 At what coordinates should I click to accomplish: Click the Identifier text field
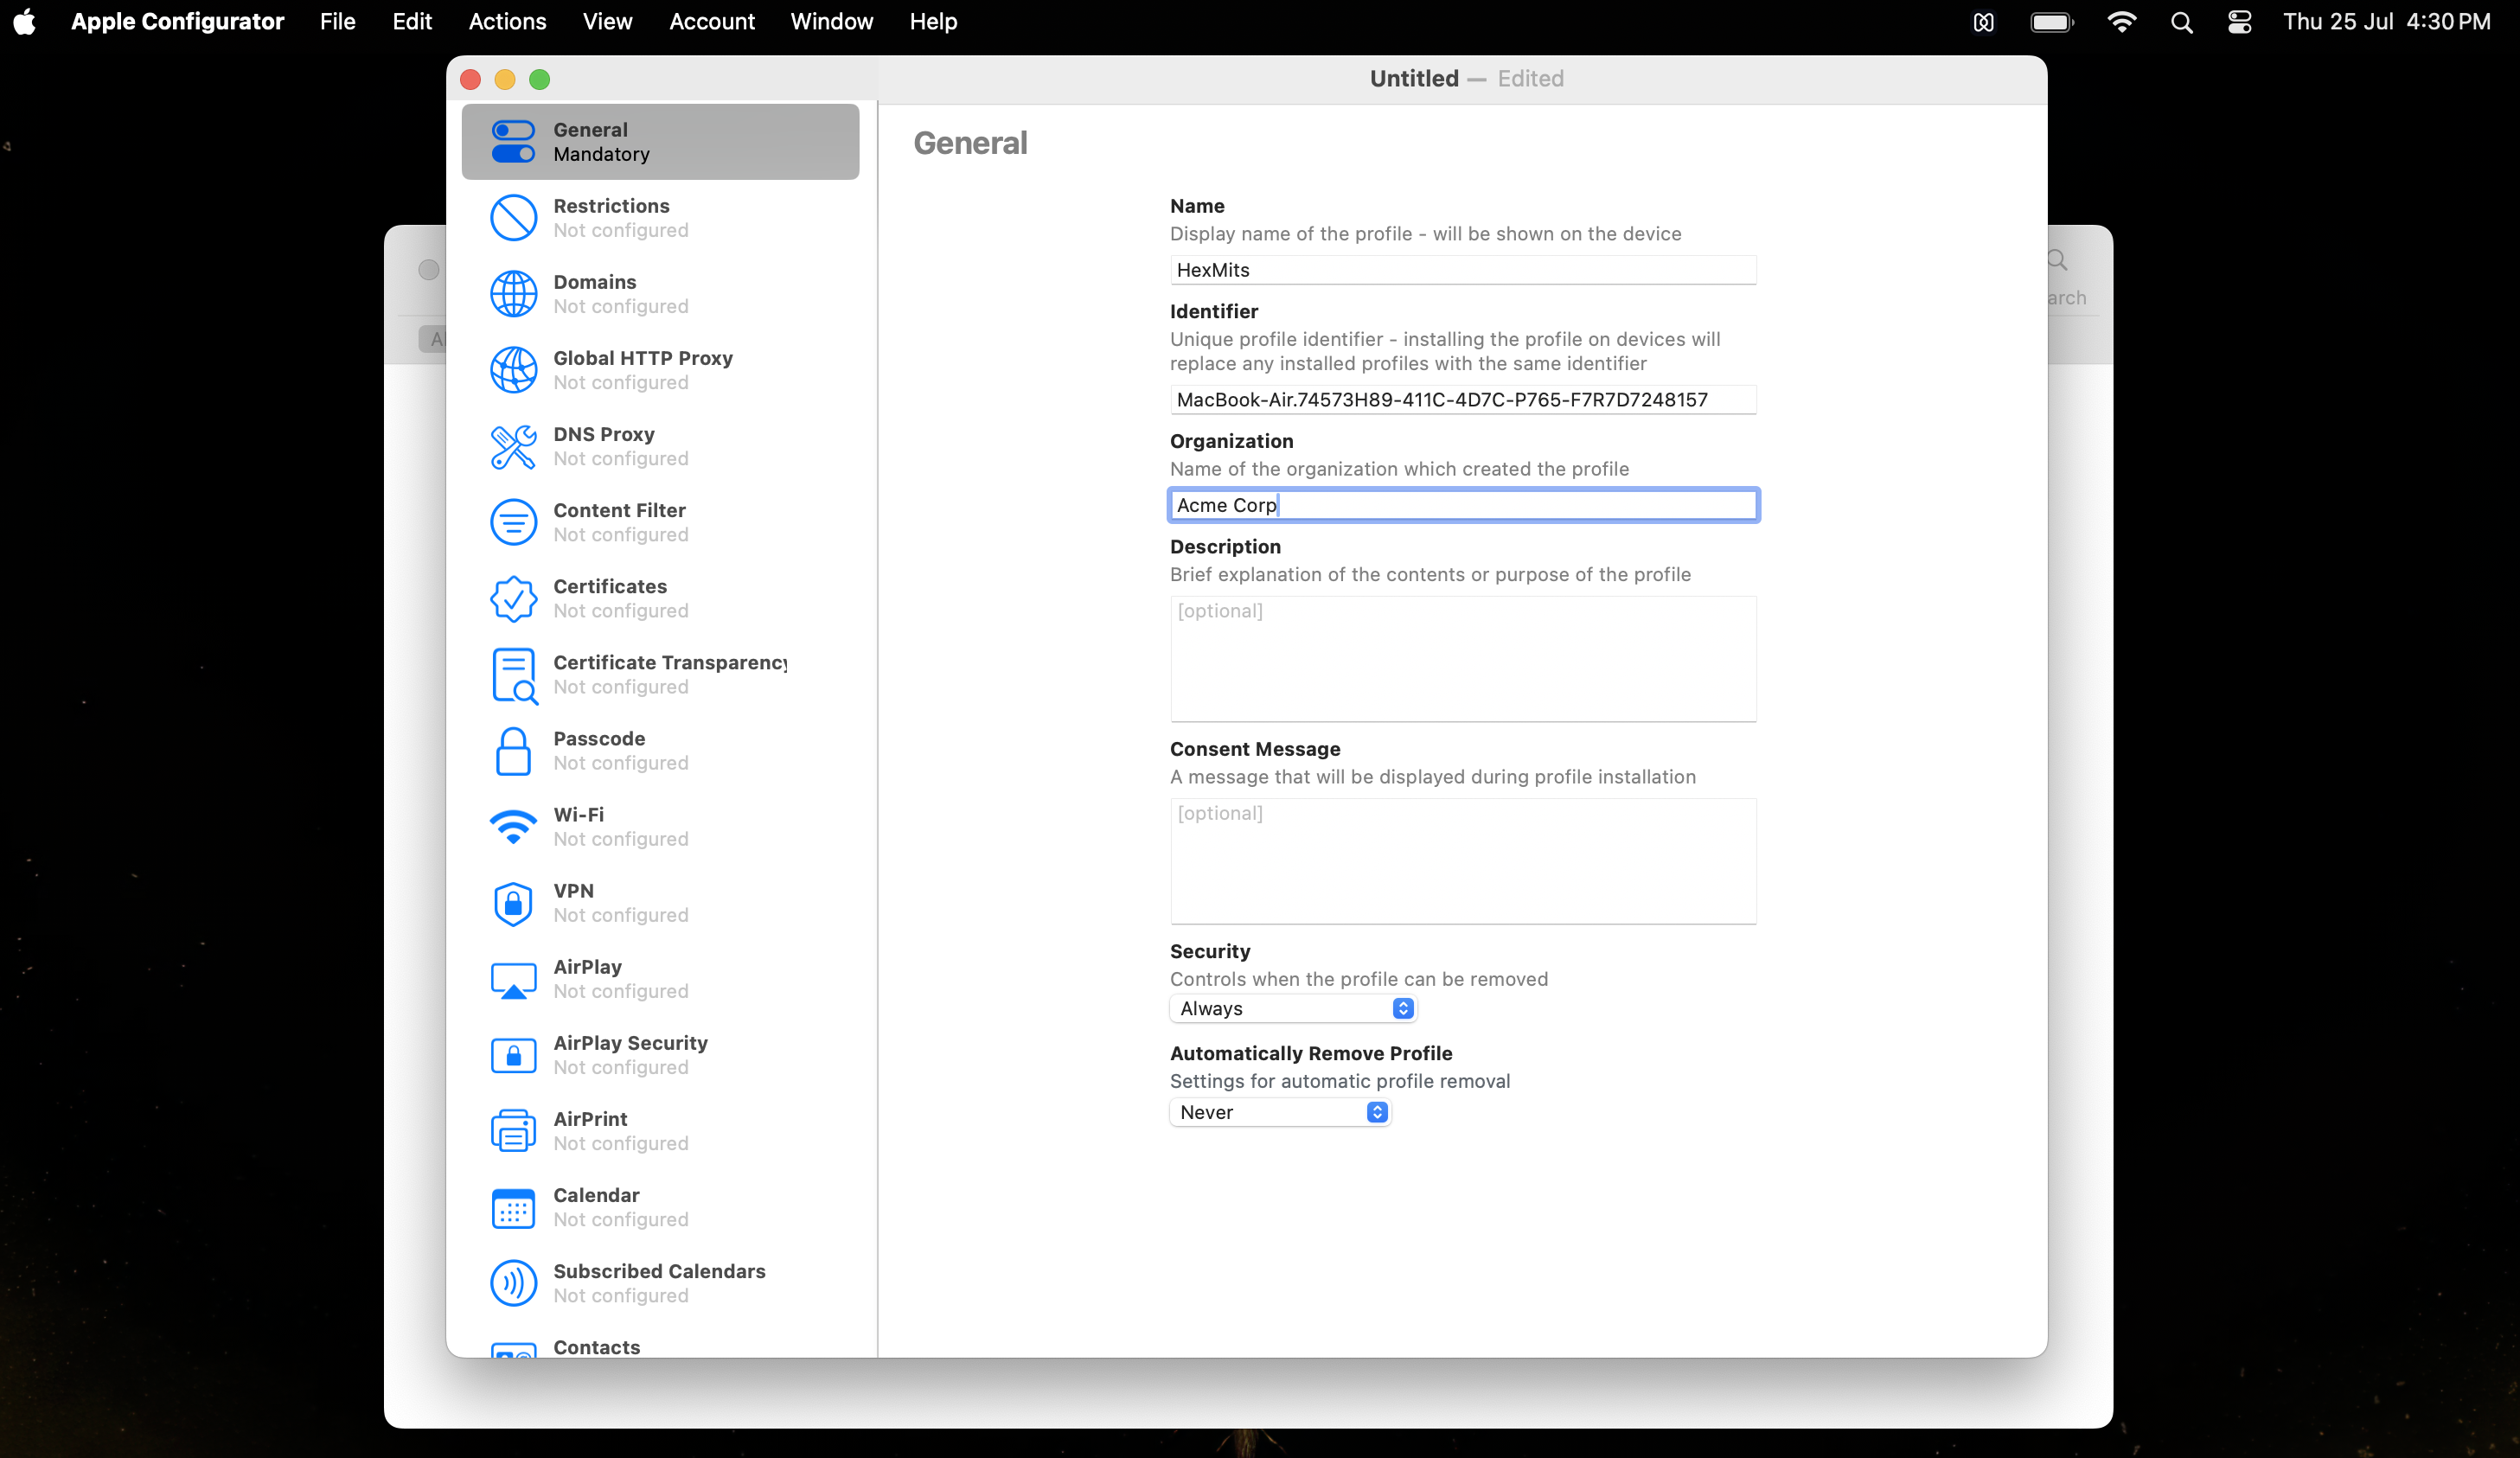1463,400
